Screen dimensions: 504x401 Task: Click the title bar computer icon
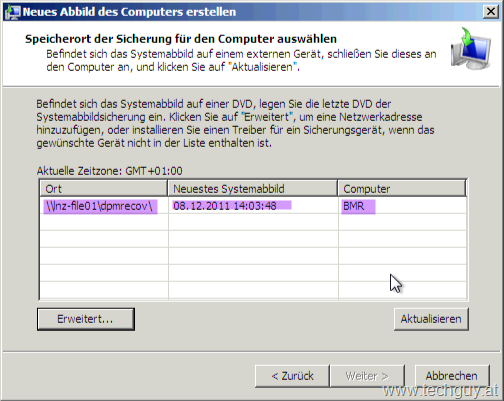tap(12, 12)
